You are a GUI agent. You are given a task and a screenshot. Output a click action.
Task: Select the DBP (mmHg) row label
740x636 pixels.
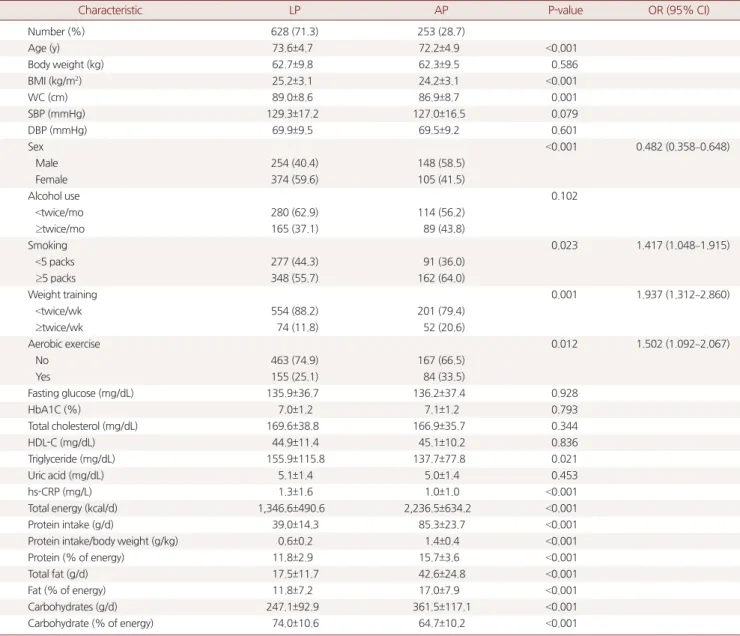(57, 130)
